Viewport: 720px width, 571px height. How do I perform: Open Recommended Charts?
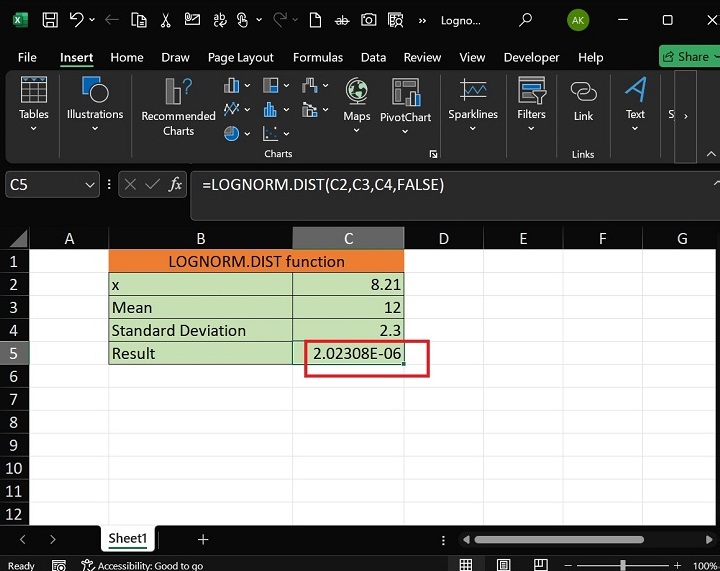click(178, 106)
